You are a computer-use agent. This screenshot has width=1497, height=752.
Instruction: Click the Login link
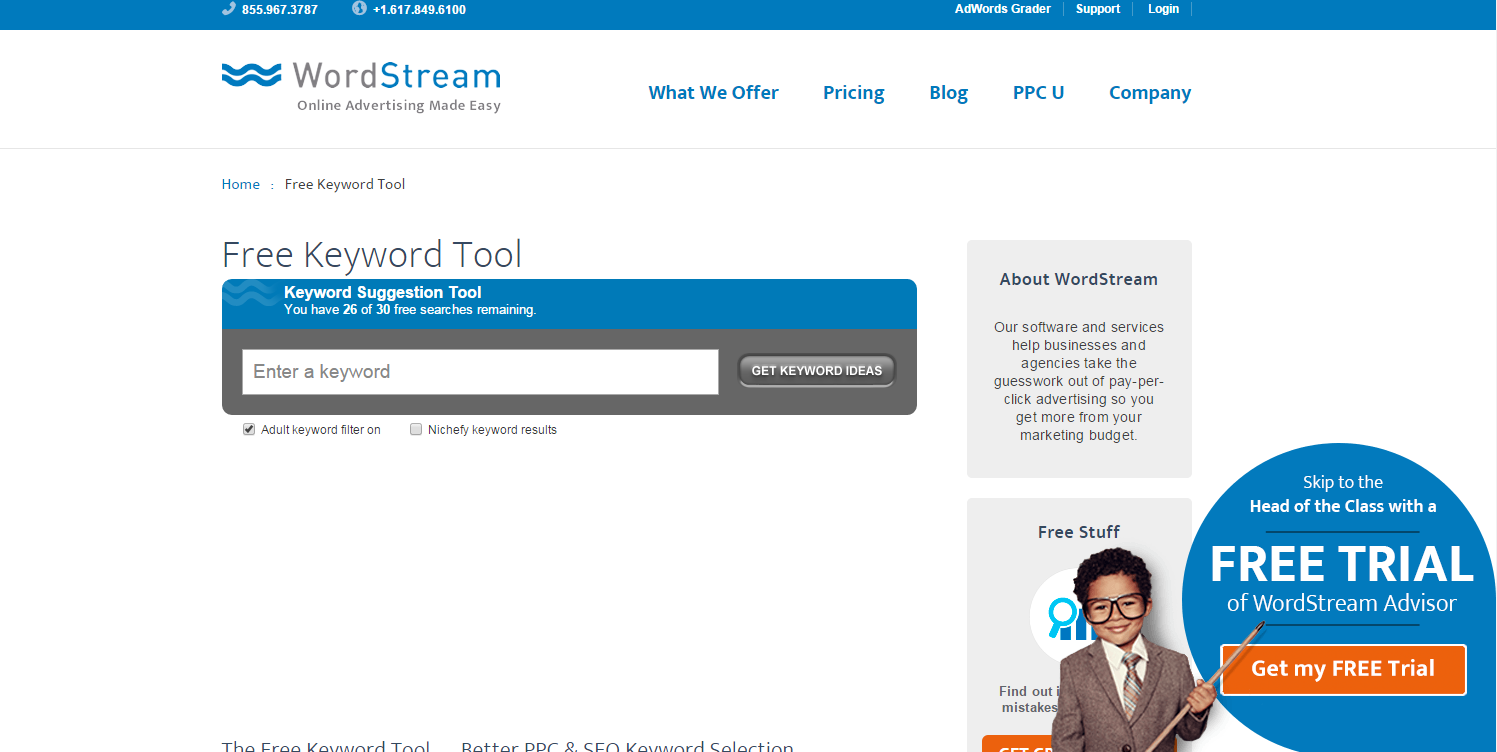click(1163, 9)
